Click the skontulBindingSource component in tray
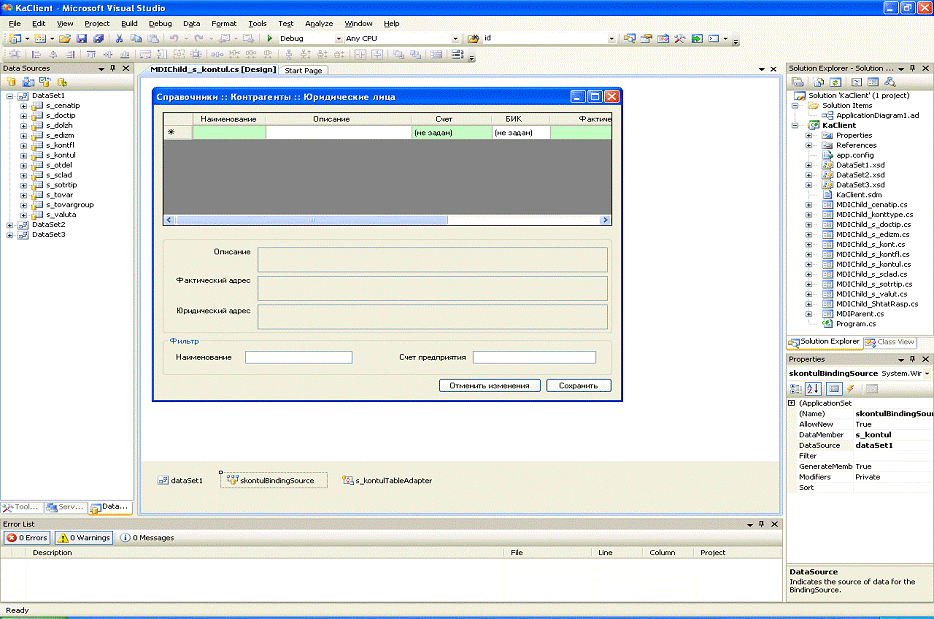 [271, 480]
